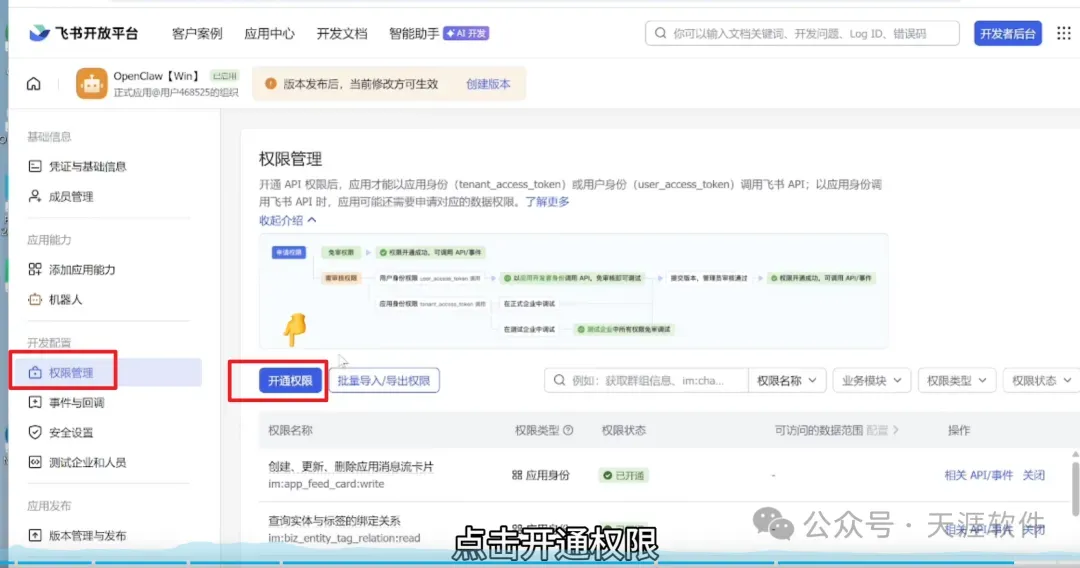Open 业务模块 filter dropdown
The height and width of the screenshot is (568, 1080).
tap(871, 380)
